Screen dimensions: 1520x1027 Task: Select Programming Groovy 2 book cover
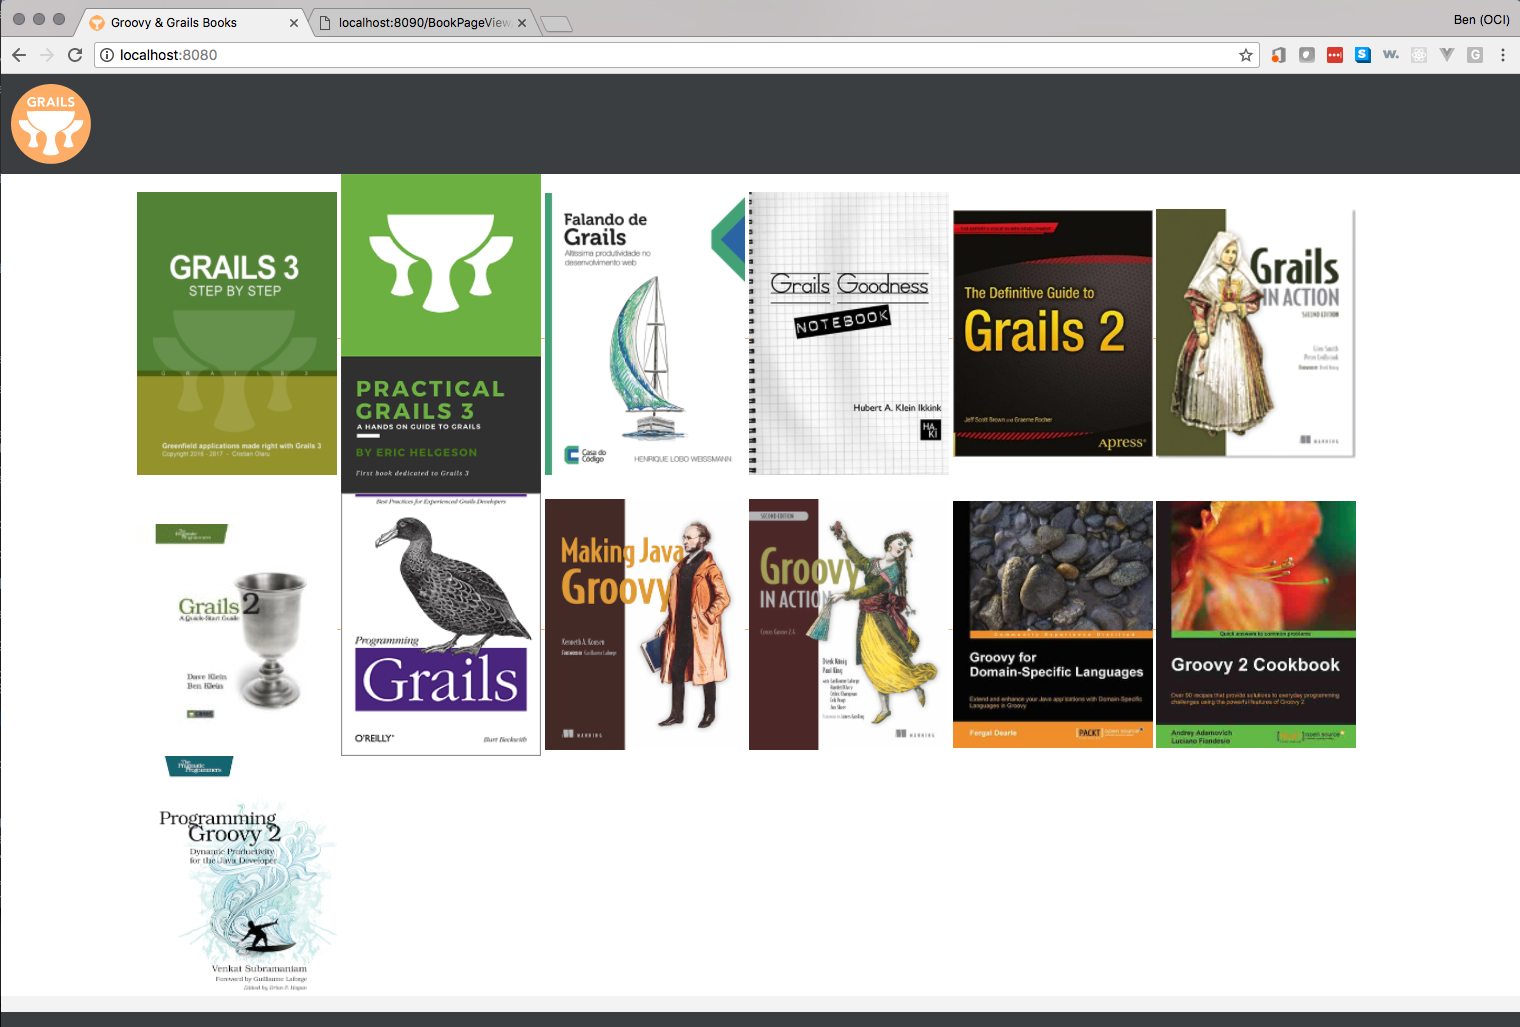pyautogui.click(x=237, y=875)
